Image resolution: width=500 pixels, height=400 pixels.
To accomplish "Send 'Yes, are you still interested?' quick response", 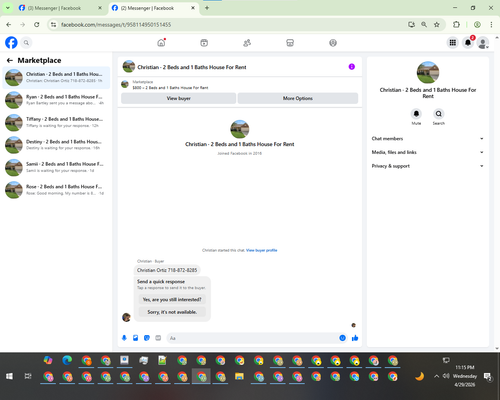I will 172,299.
